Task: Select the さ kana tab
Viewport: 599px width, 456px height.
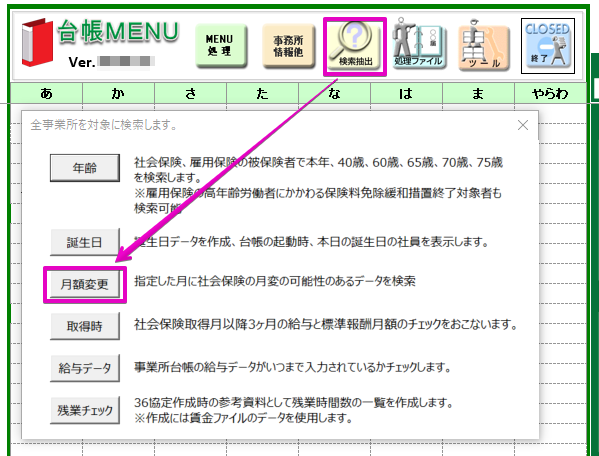Action: [190, 93]
